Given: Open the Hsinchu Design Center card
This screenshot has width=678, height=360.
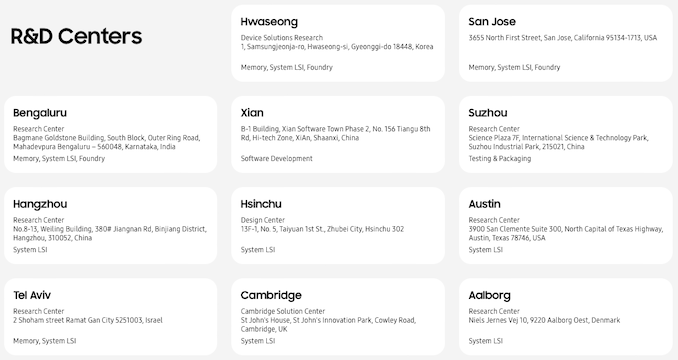Looking at the screenshot, I should point(338,226).
